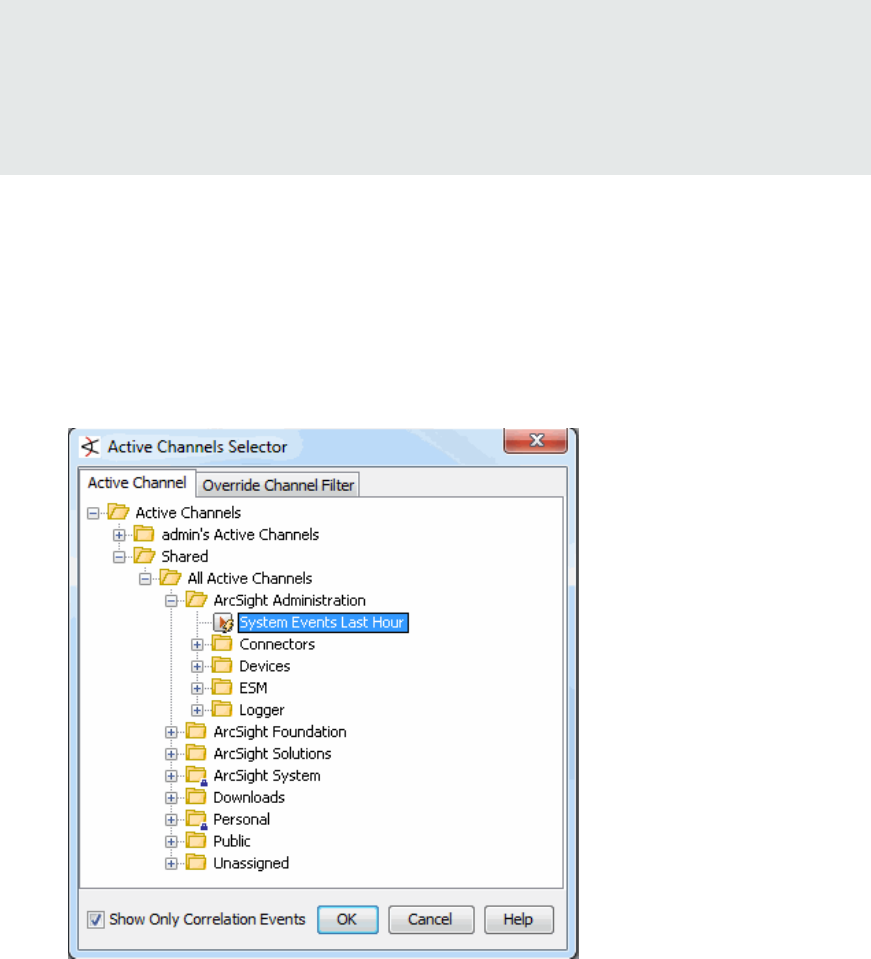Expand the Logger node
Screen dimensions: 871x959
197,711
